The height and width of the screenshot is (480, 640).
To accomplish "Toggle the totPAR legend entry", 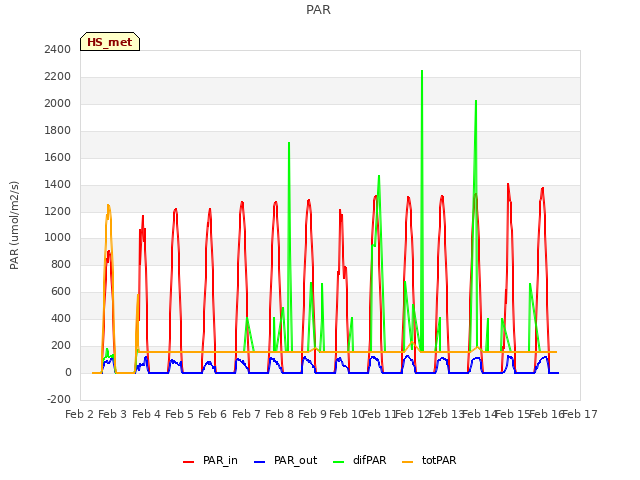I will (429, 460).
